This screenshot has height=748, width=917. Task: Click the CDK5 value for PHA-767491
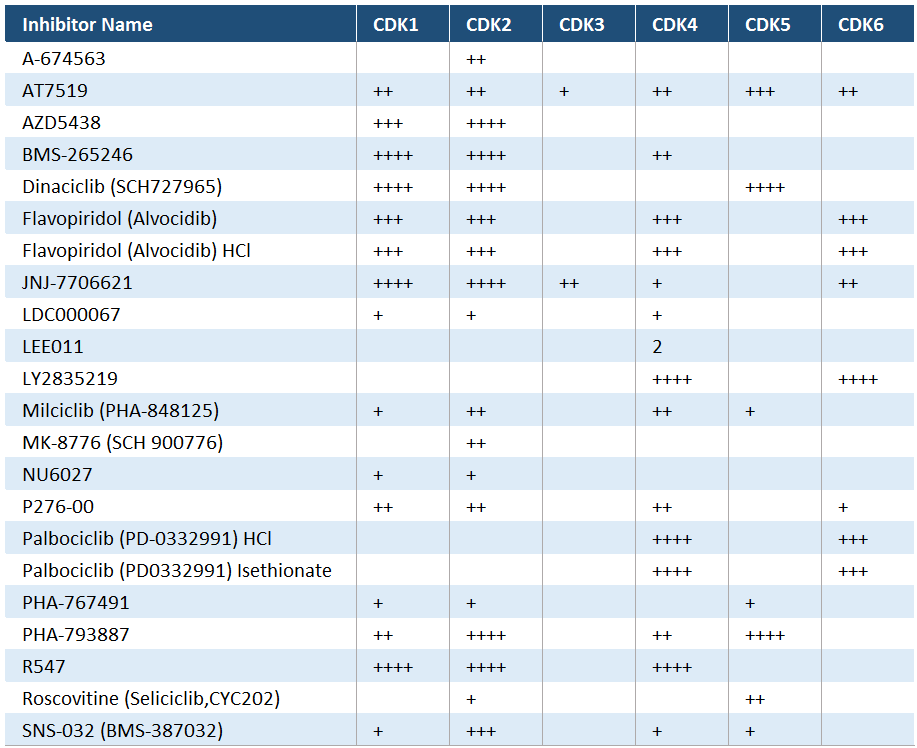click(x=750, y=604)
